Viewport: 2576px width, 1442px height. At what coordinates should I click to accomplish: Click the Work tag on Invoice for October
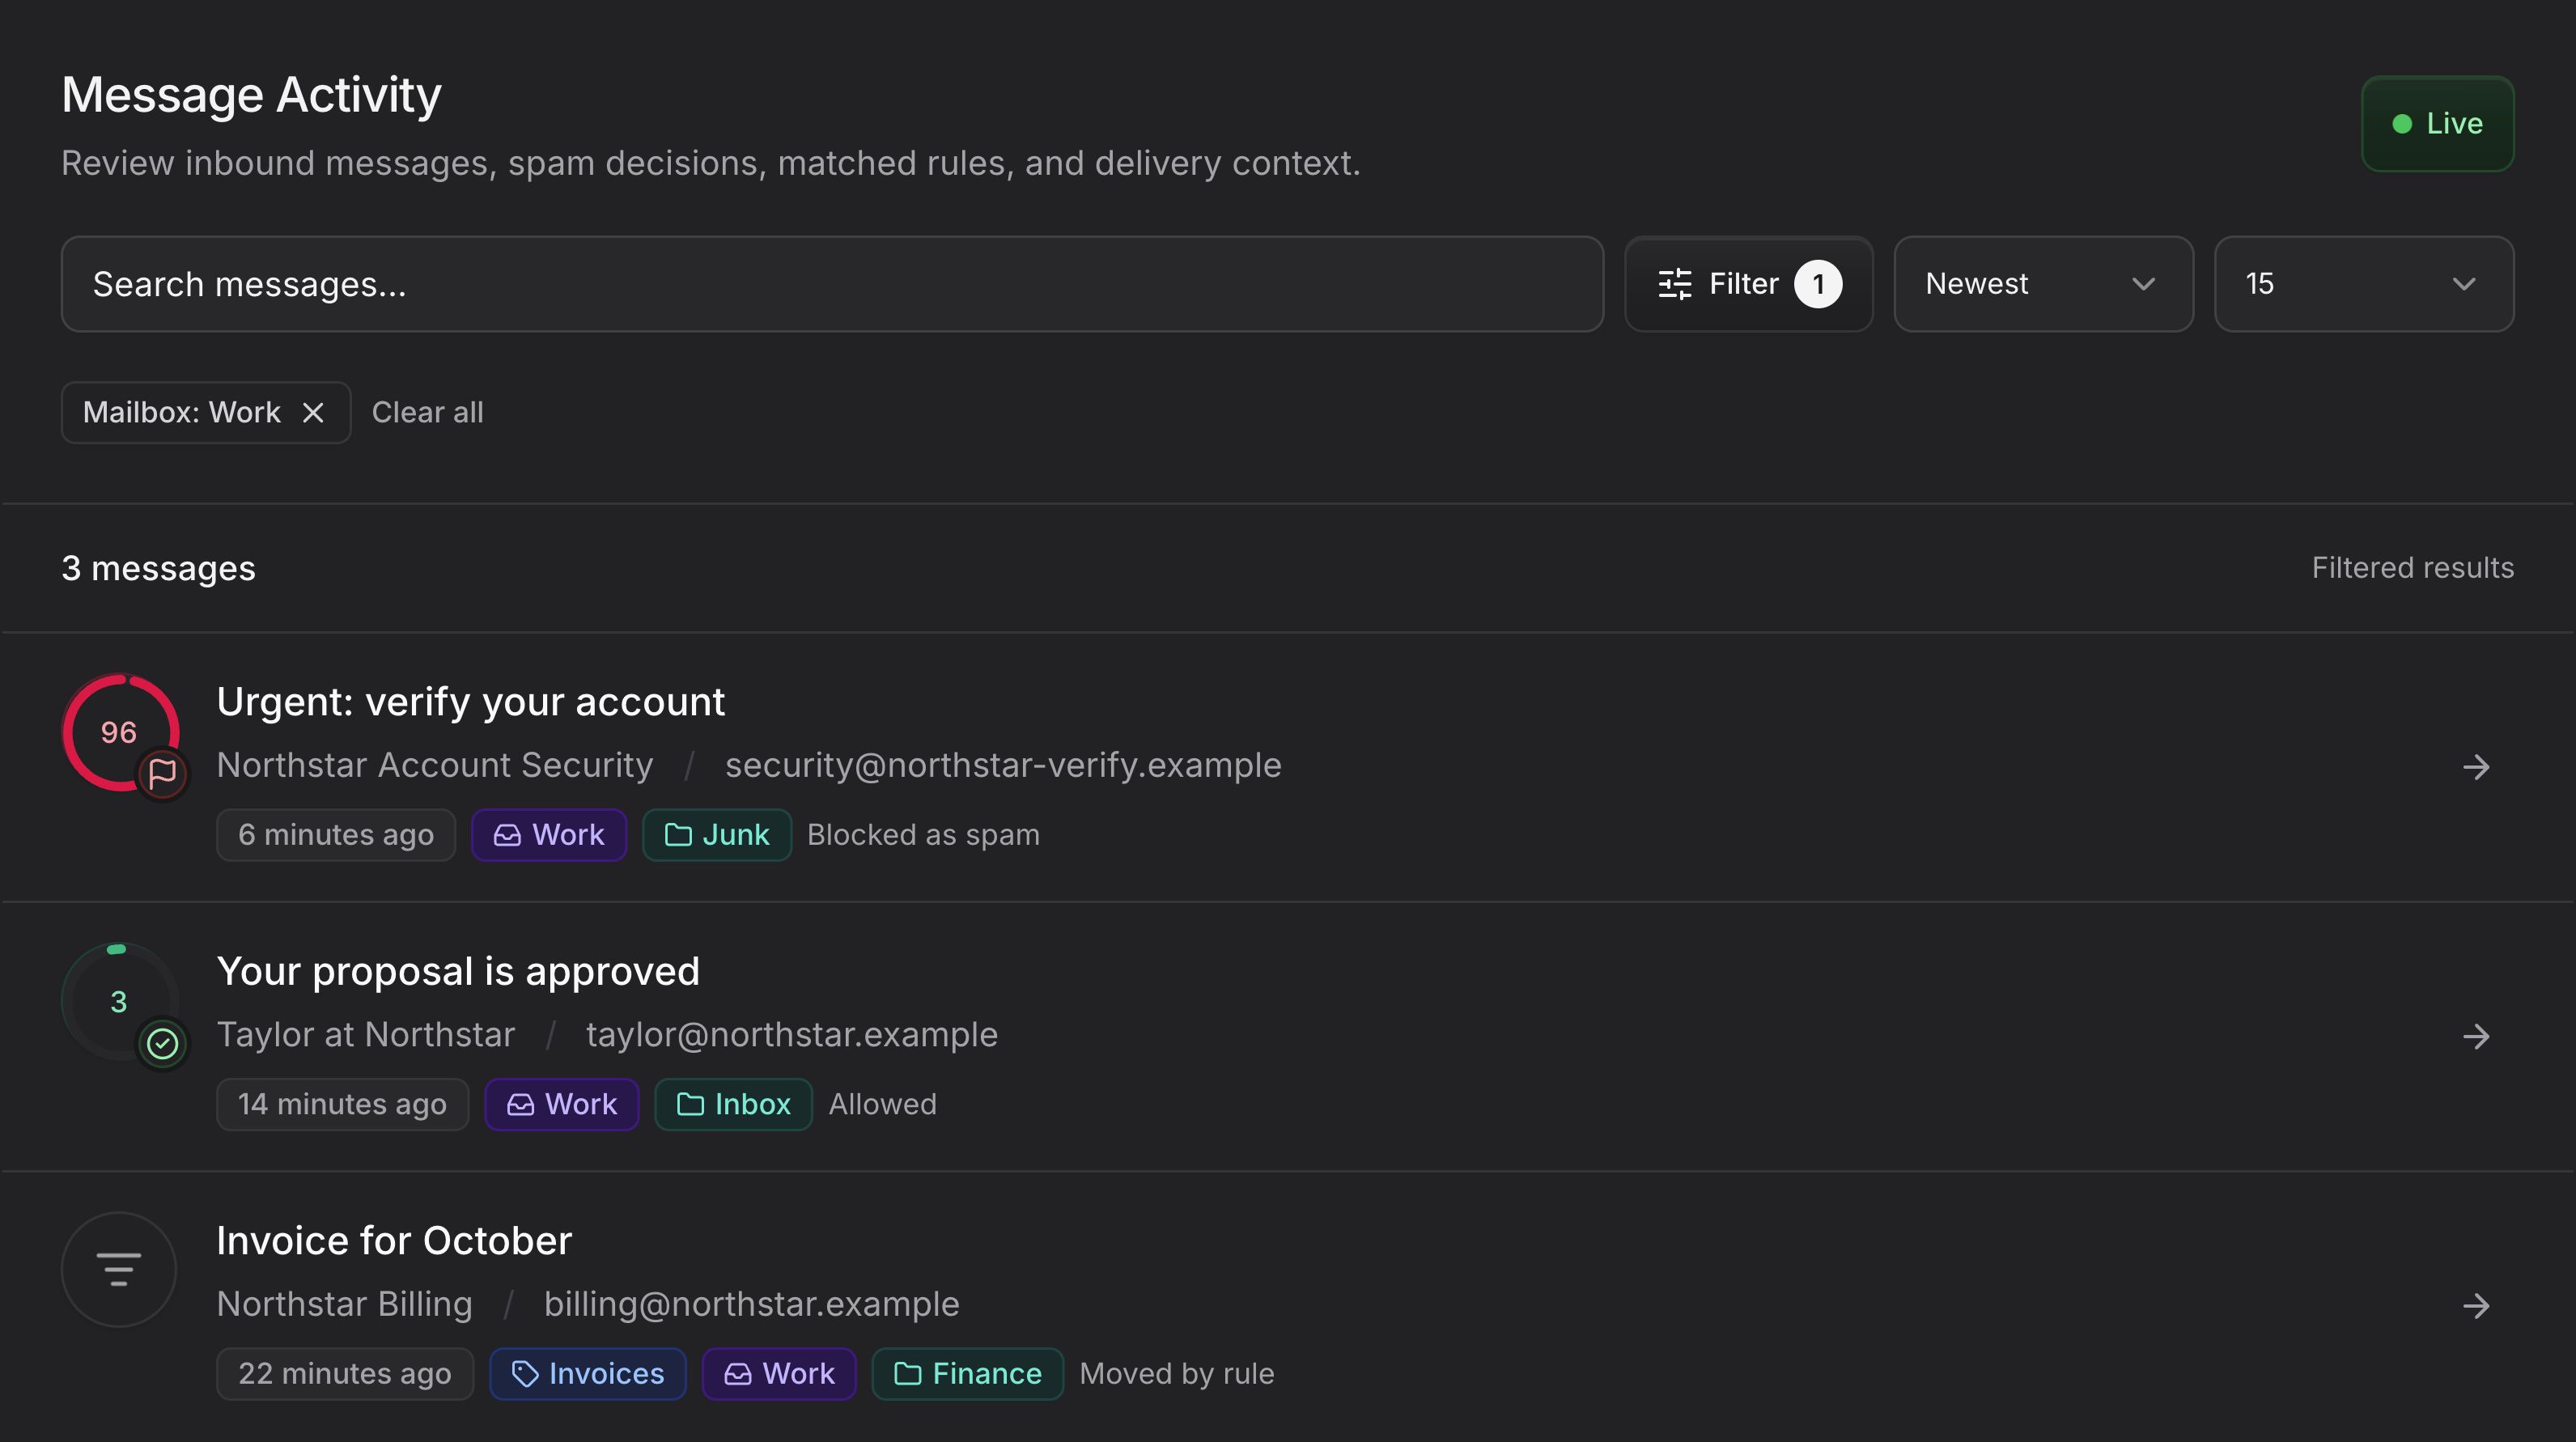click(x=778, y=1373)
